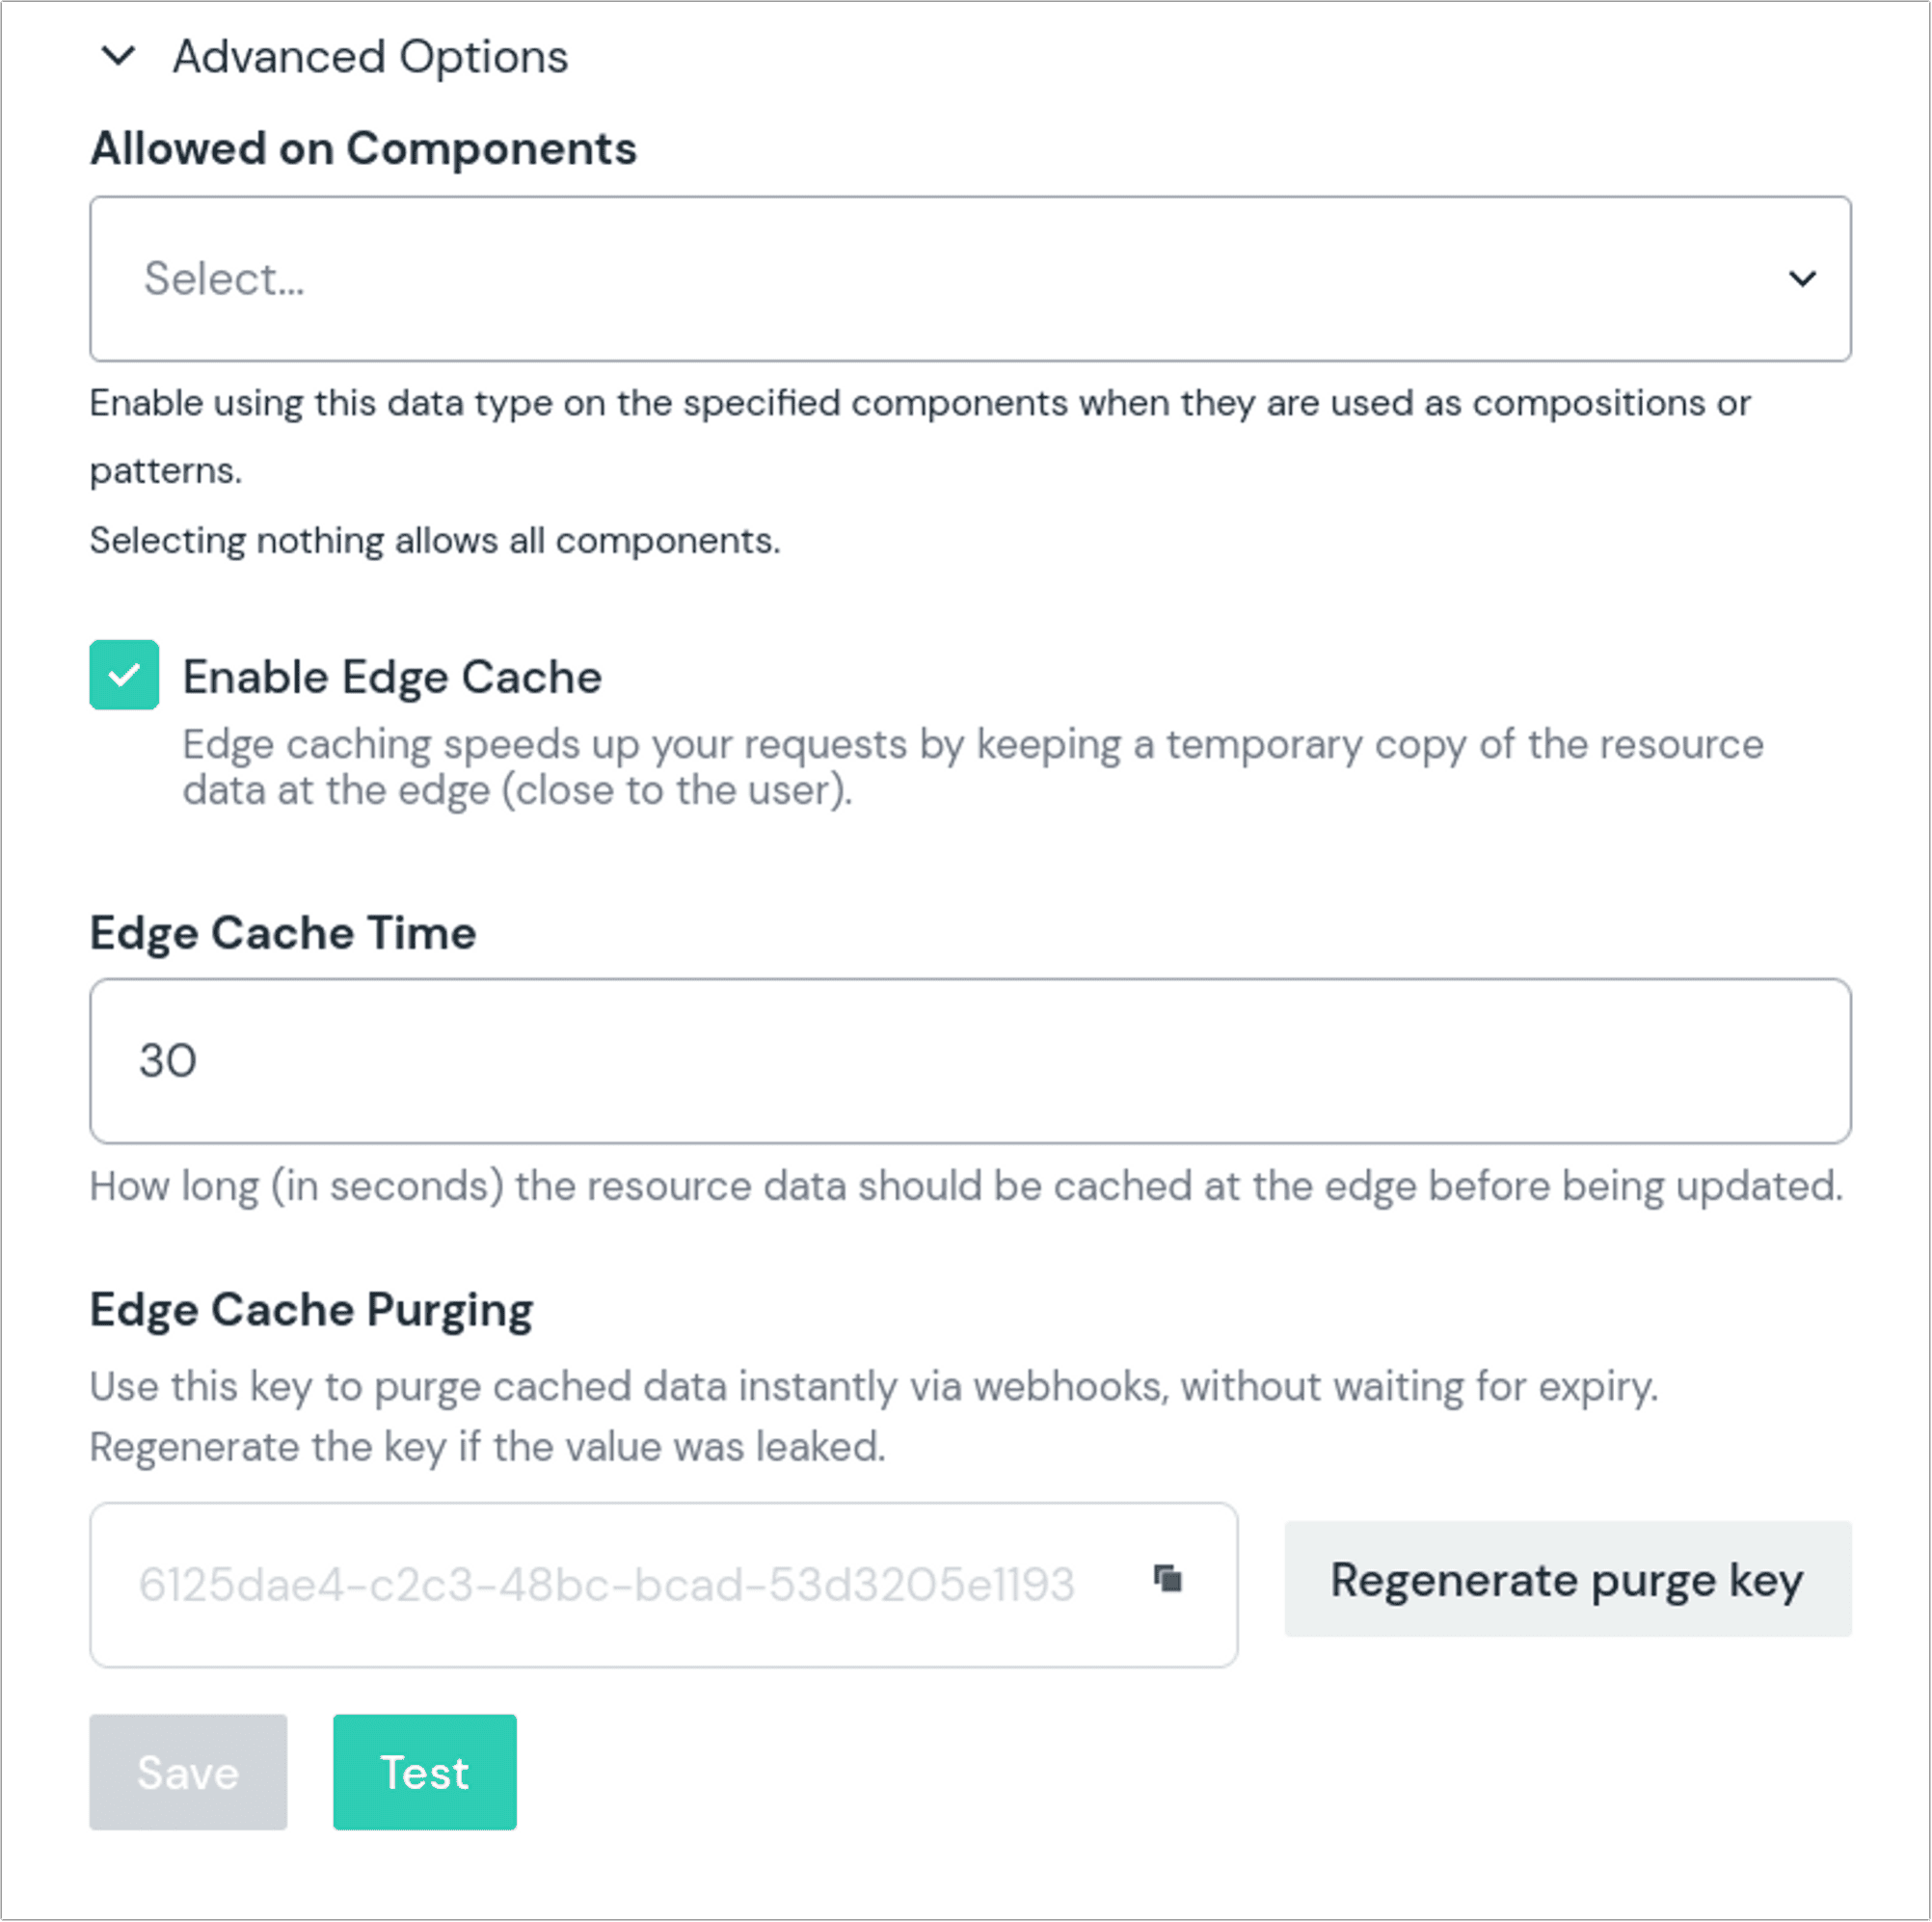The height and width of the screenshot is (1922, 1932).
Task: Click the 'How long (in seconds)' help text
Action: 966,1187
